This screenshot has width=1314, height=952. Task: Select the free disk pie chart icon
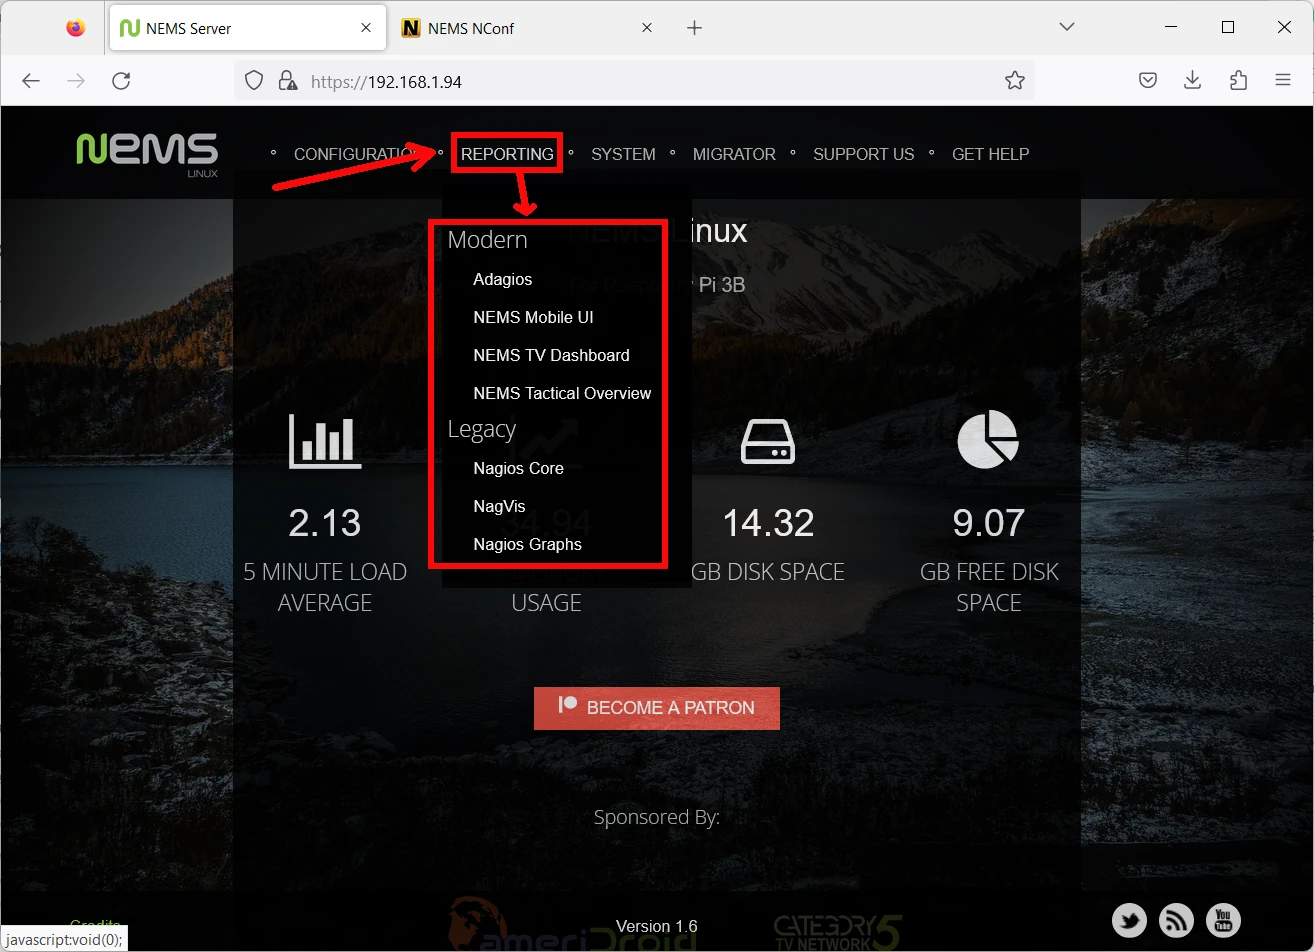click(988, 440)
